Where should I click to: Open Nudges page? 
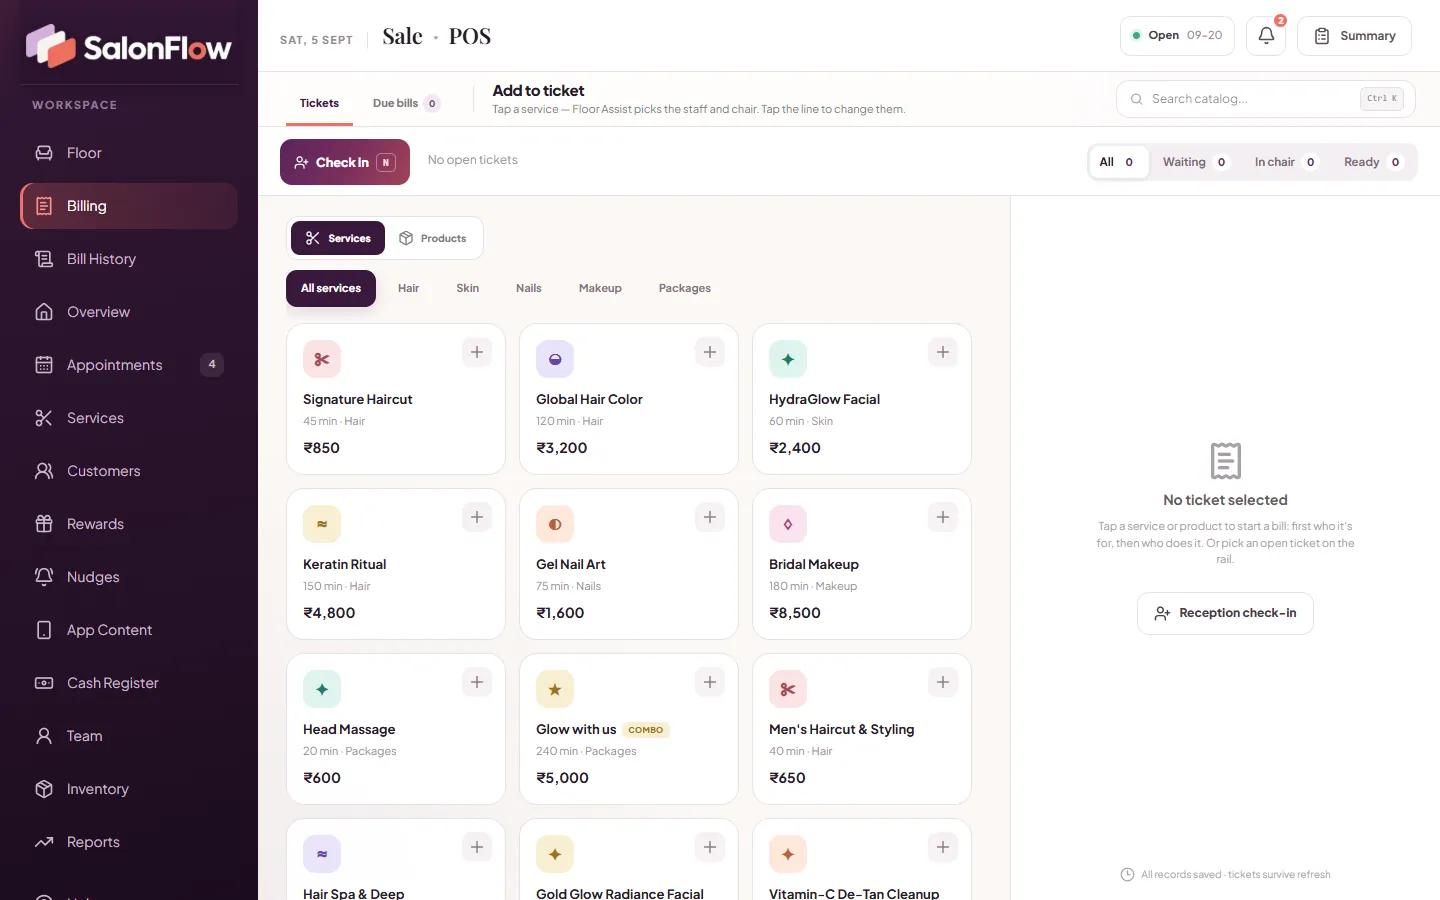coord(129,577)
